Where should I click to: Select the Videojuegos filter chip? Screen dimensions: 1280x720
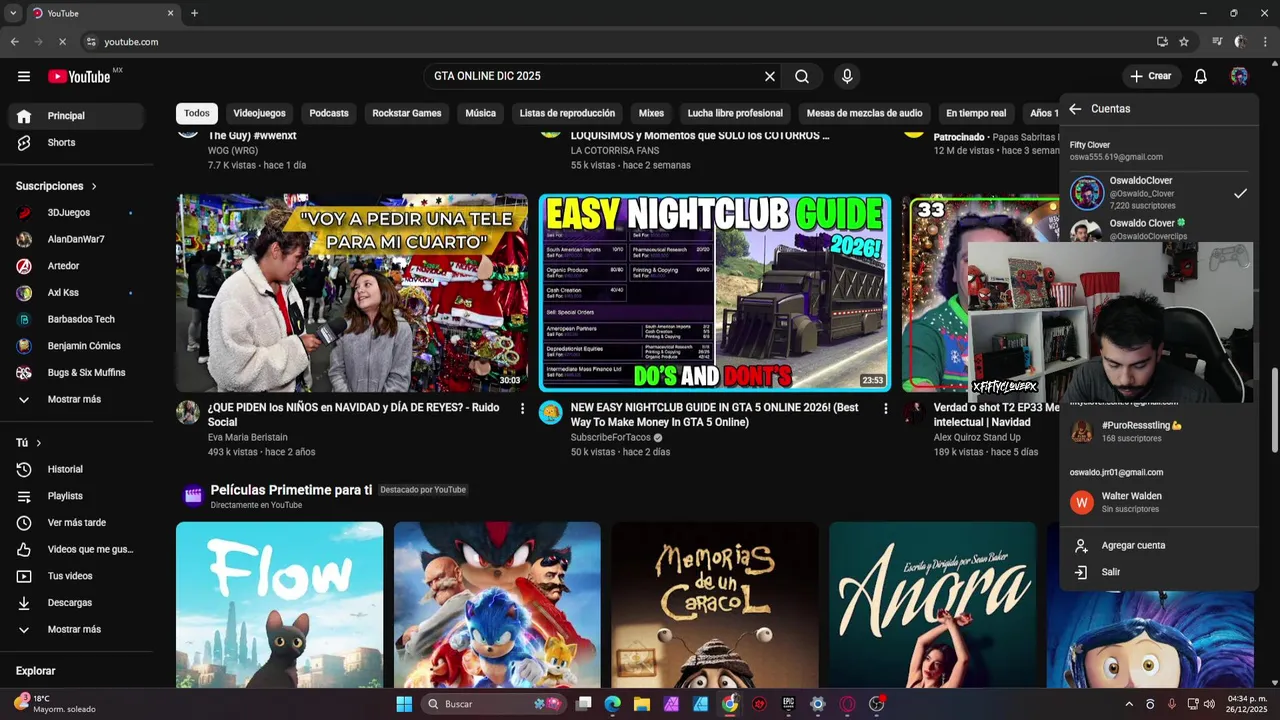point(260,113)
